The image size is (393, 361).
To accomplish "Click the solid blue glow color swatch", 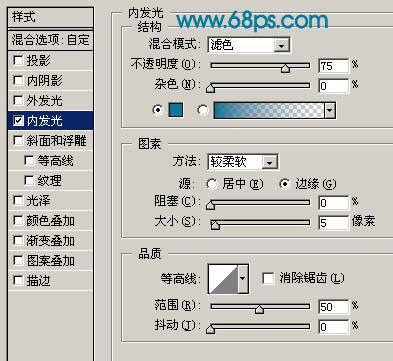I will [176, 110].
